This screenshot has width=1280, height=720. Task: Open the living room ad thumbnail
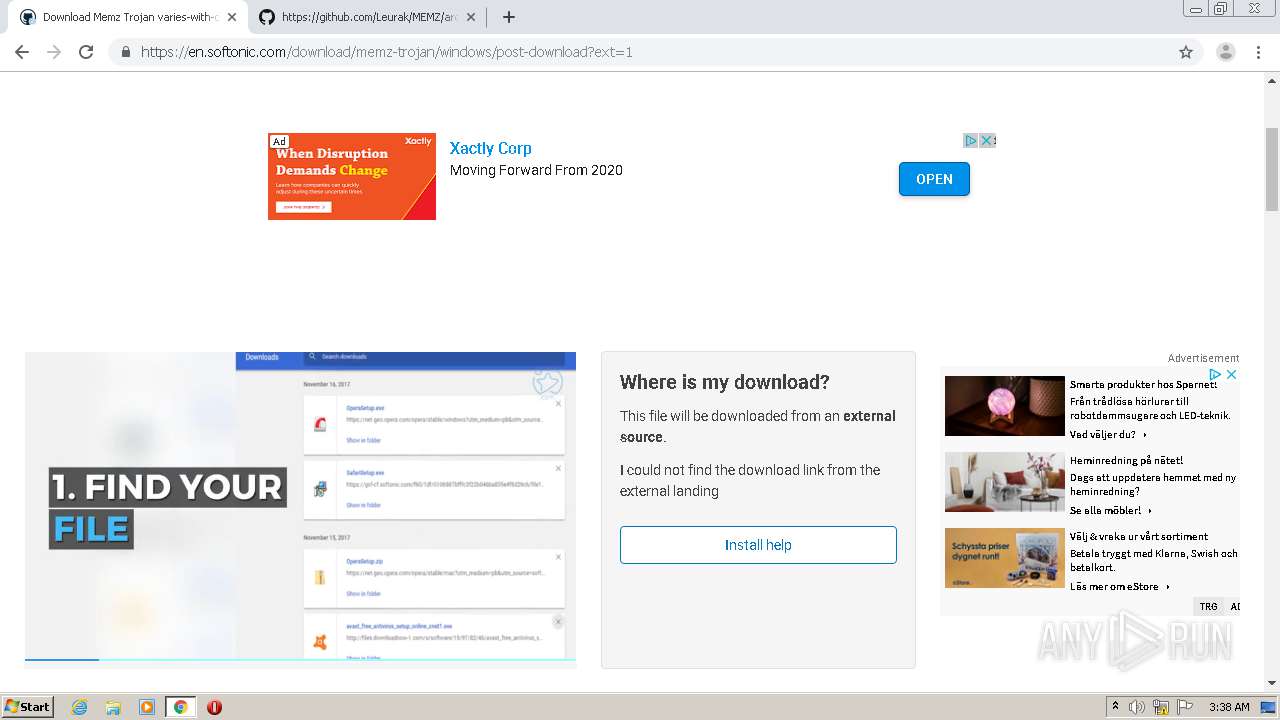click(x=1004, y=482)
